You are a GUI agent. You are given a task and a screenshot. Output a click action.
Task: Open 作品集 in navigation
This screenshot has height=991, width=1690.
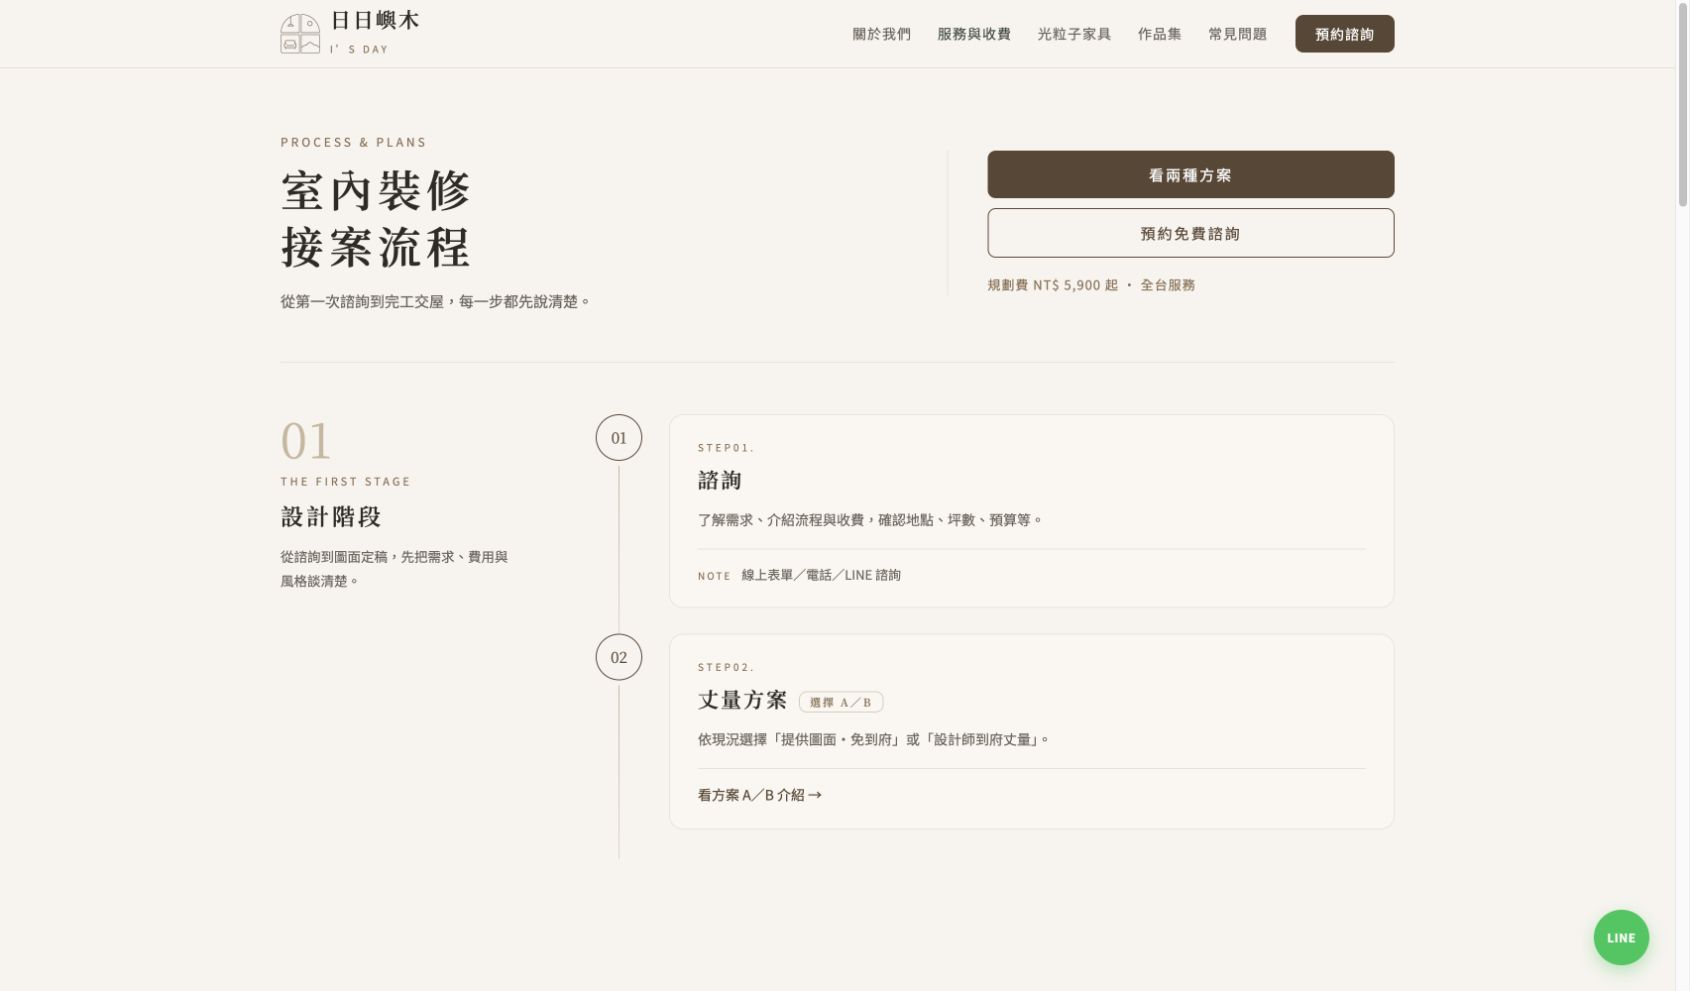click(1159, 34)
